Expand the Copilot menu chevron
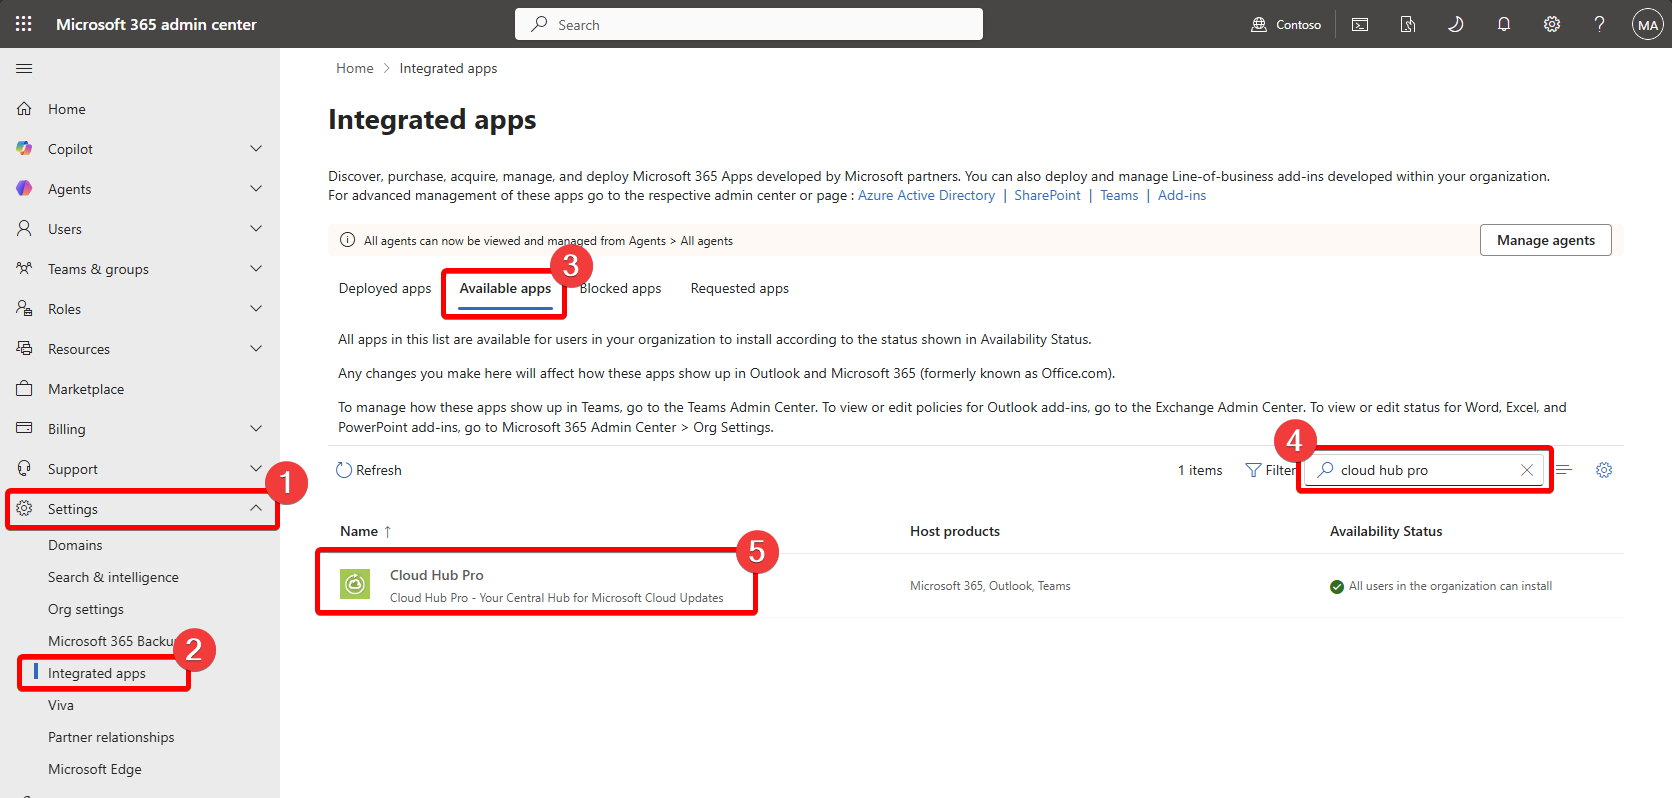1672x798 pixels. [x=256, y=148]
